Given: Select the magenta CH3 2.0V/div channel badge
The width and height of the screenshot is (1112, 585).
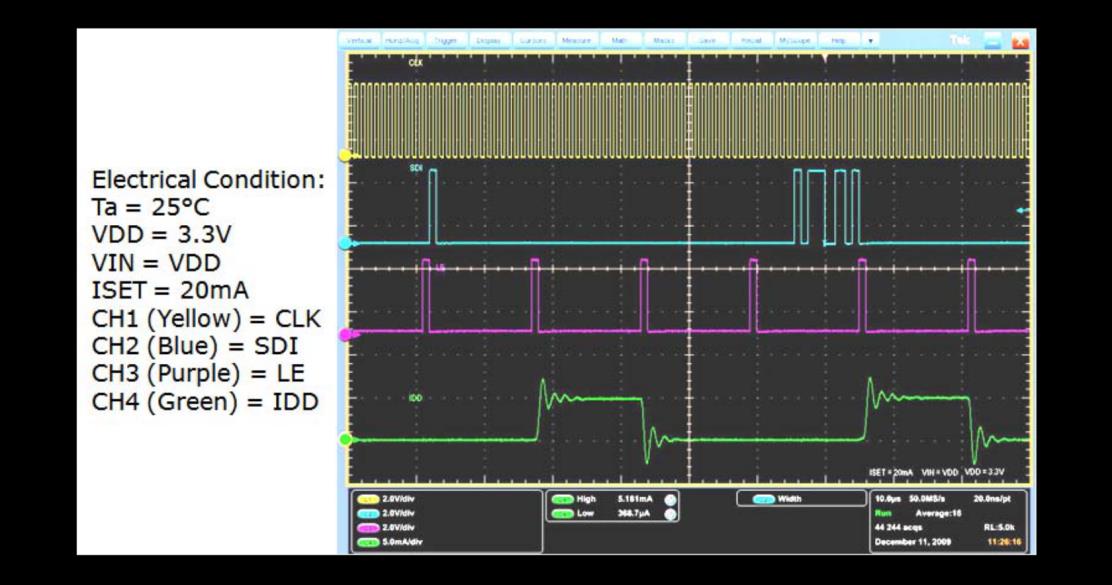Looking at the screenshot, I should pyautogui.click(x=368, y=527).
